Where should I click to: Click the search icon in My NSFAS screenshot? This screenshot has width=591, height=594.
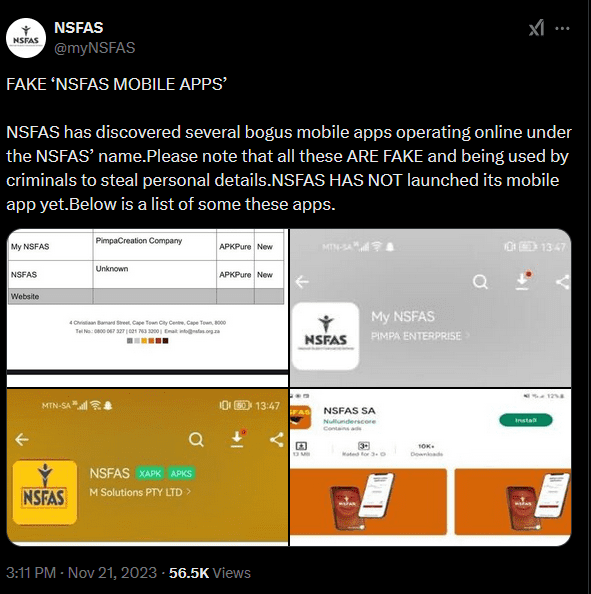(480, 282)
